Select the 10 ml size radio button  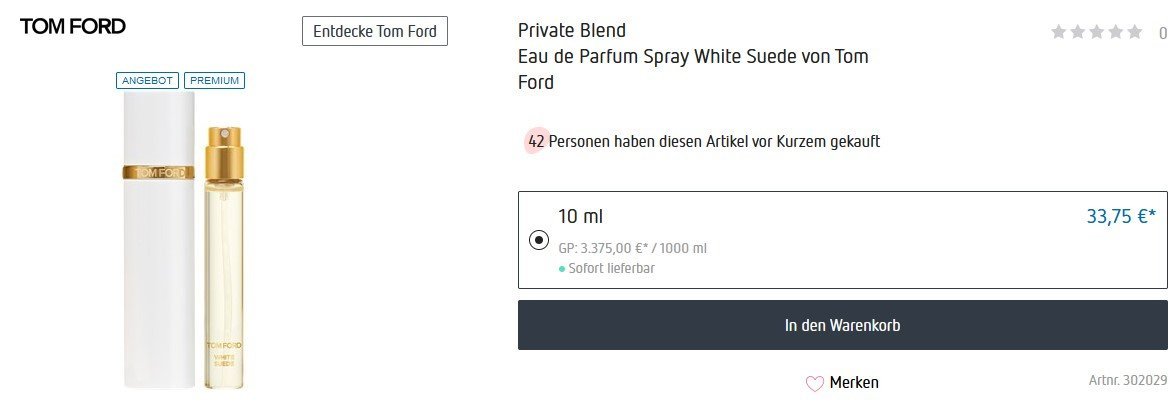coord(539,240)
